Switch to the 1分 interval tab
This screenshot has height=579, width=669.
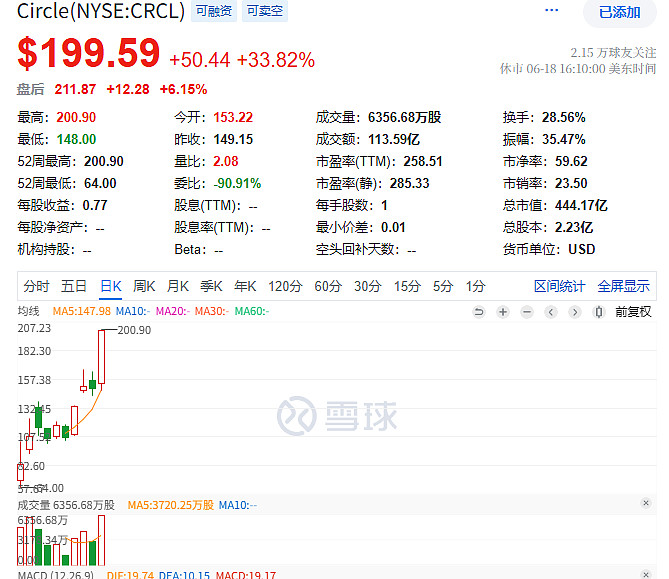pyautogui.click(x=475, y=286)
